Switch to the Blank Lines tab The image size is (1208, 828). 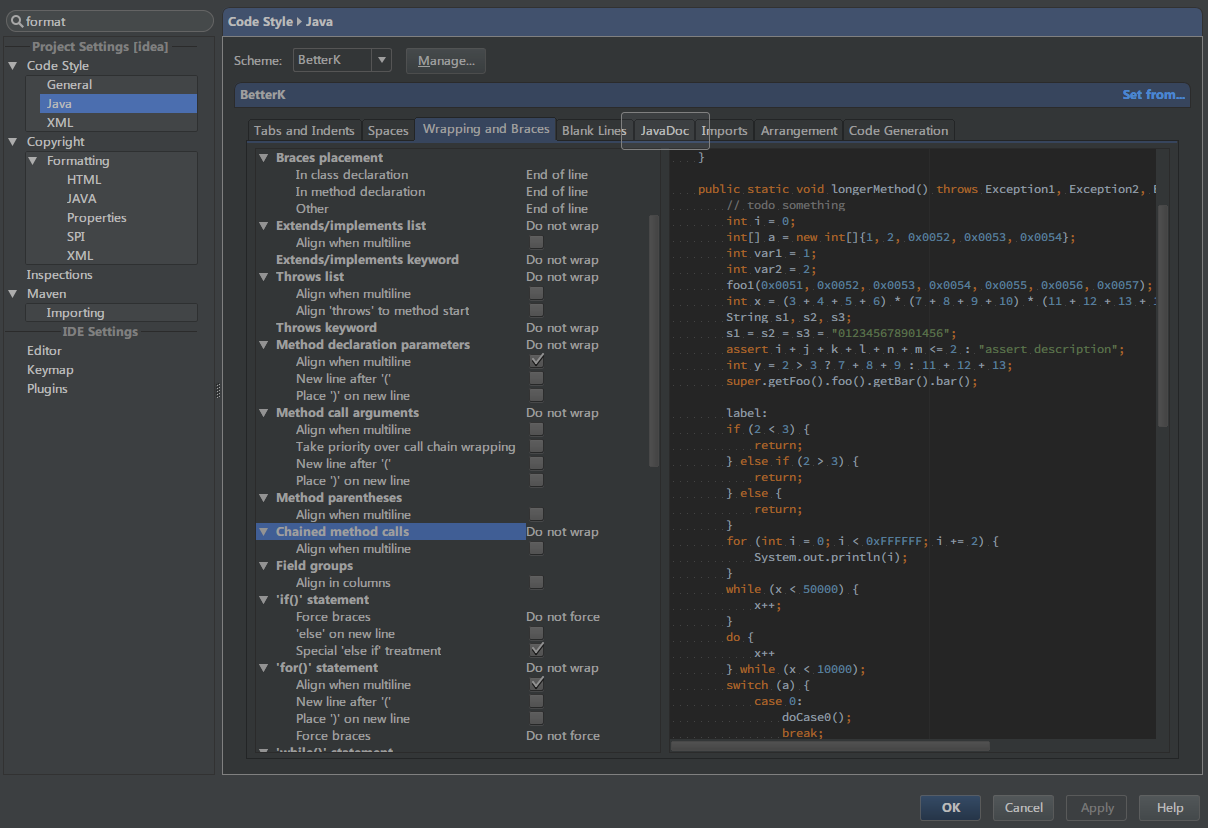coord(593,129)
